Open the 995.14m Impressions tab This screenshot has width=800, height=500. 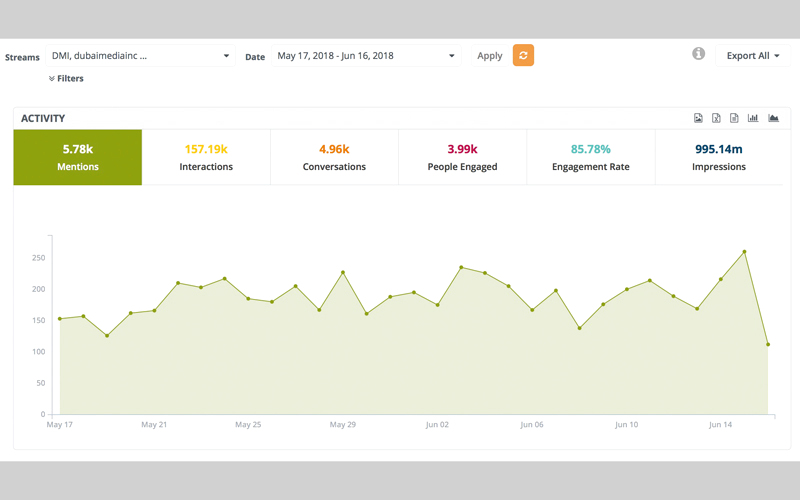coord(718,157)
